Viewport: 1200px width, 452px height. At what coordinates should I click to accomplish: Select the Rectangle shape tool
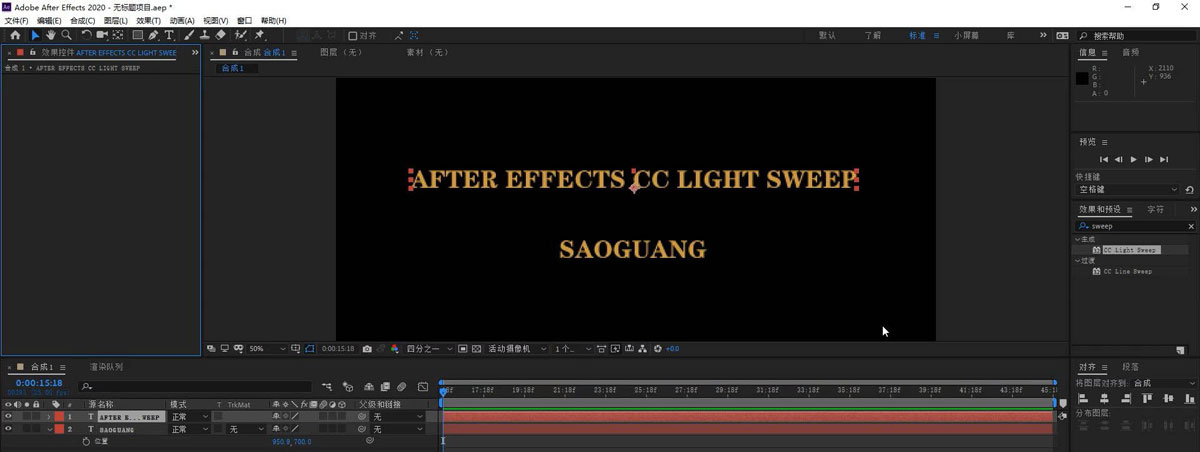coord(137,35)
